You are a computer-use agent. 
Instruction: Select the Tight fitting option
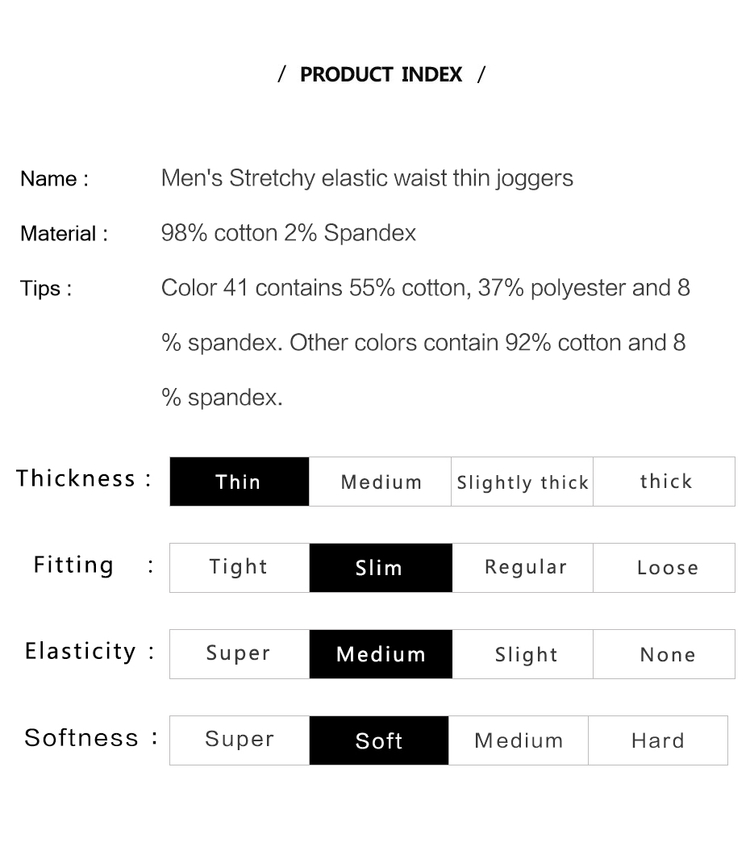pos(239,568)
